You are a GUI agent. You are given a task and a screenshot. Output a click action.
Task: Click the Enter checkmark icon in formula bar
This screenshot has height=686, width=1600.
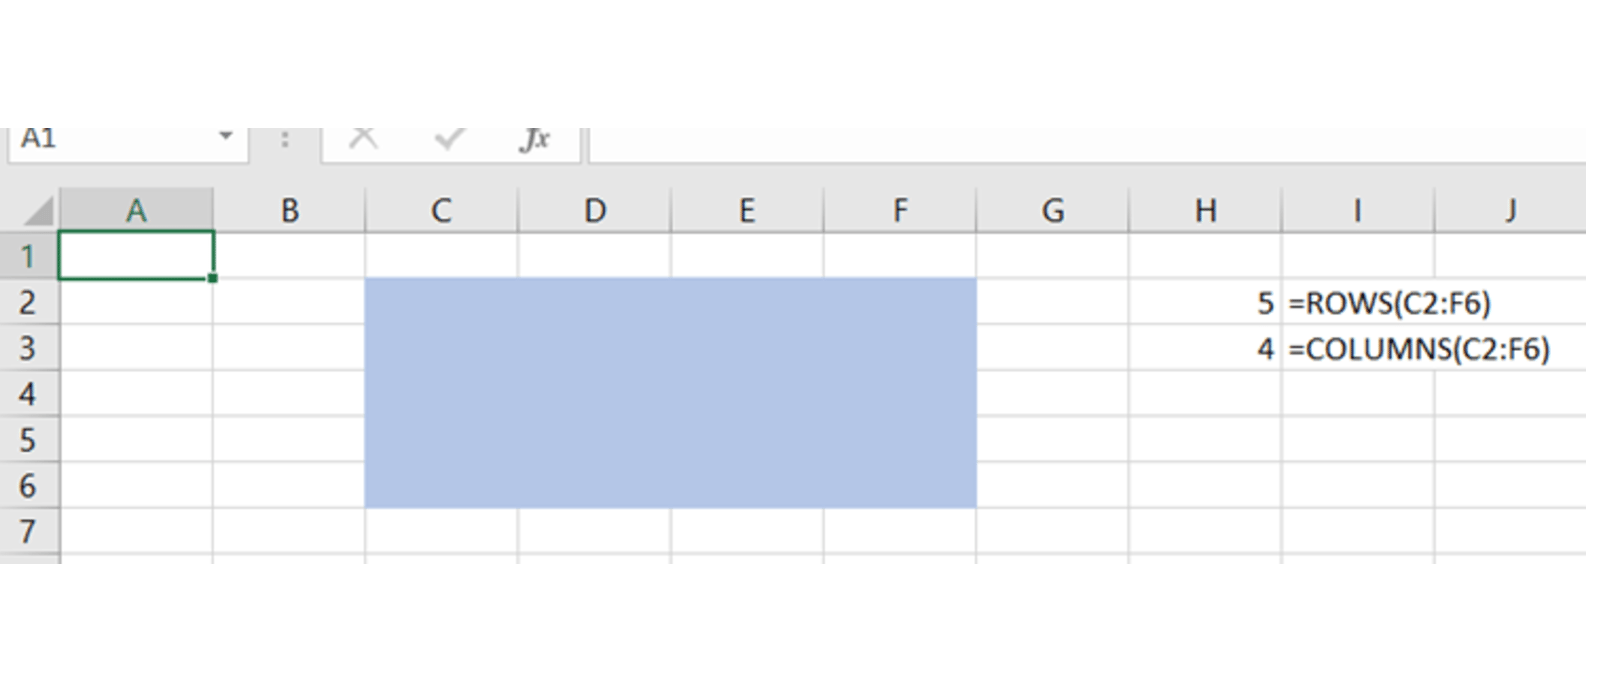pyautogui.click(x=449, y=139)
